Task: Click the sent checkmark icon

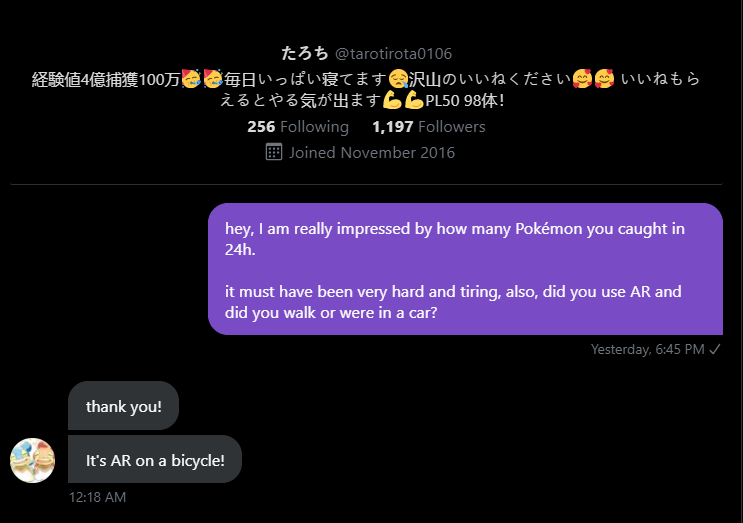Action: (715, 349)
